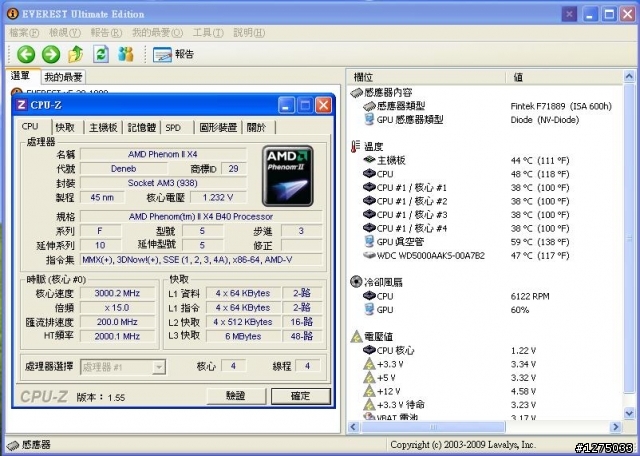Select the +3.3 V 待命 row label

[401, 405]
